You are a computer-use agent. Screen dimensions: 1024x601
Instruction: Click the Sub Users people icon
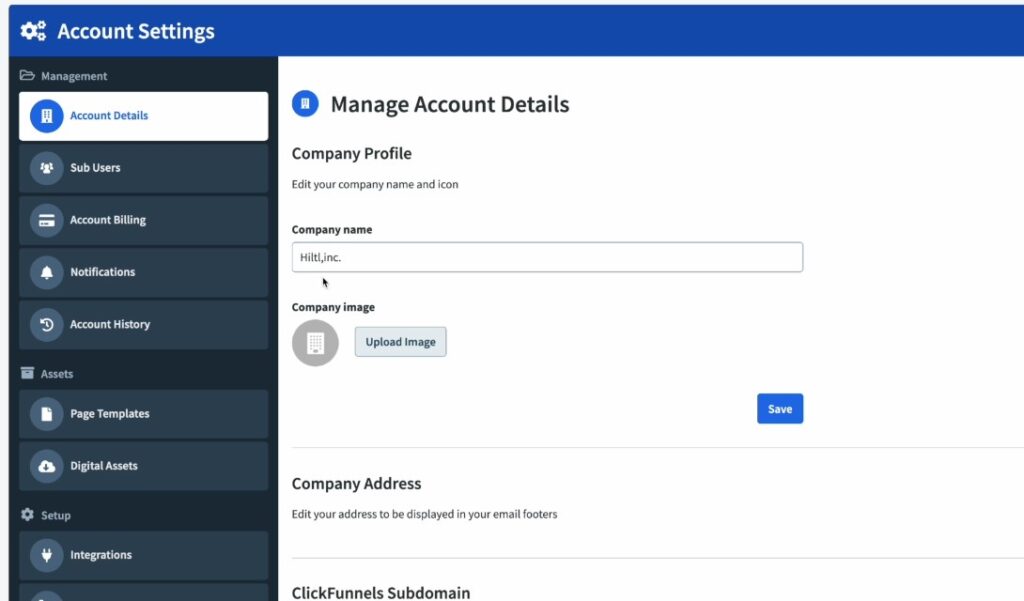[x=46, y=168]
